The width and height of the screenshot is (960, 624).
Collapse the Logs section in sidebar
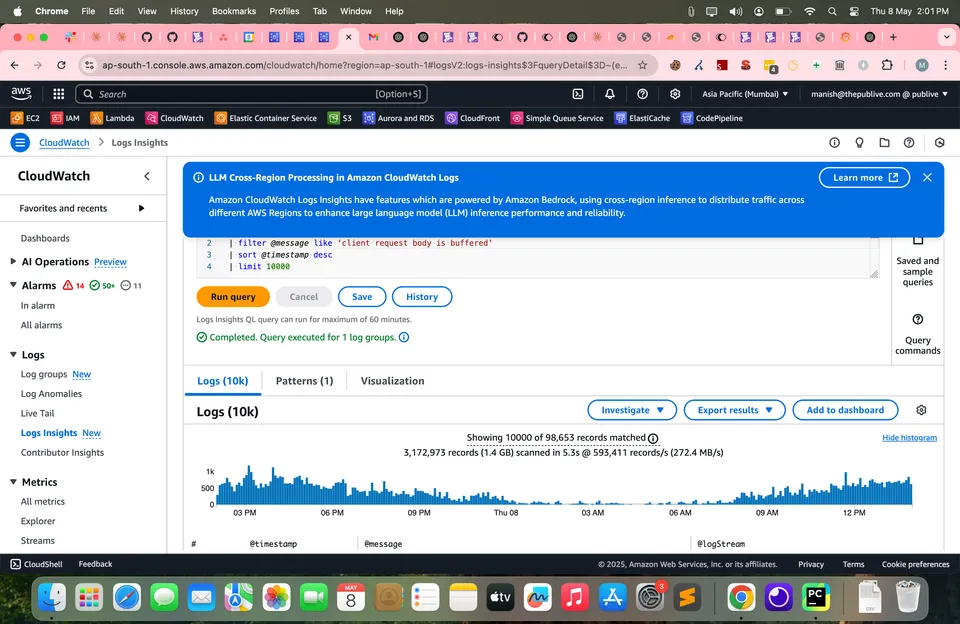(x=13, y=355)
